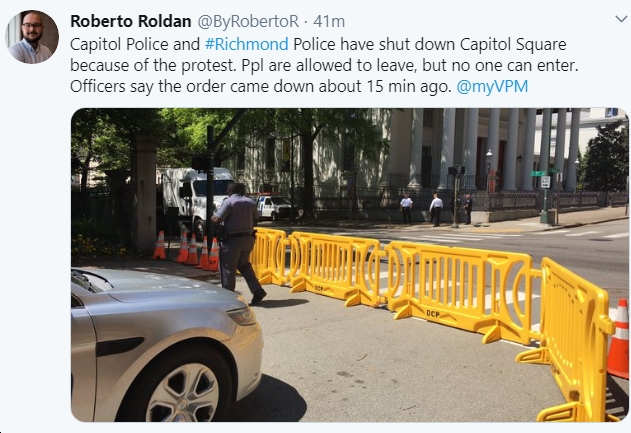This screenshot has width=631, height=433.
Task: Open the @ByRobertoR handle link
Action: click(x=248, y=22)
